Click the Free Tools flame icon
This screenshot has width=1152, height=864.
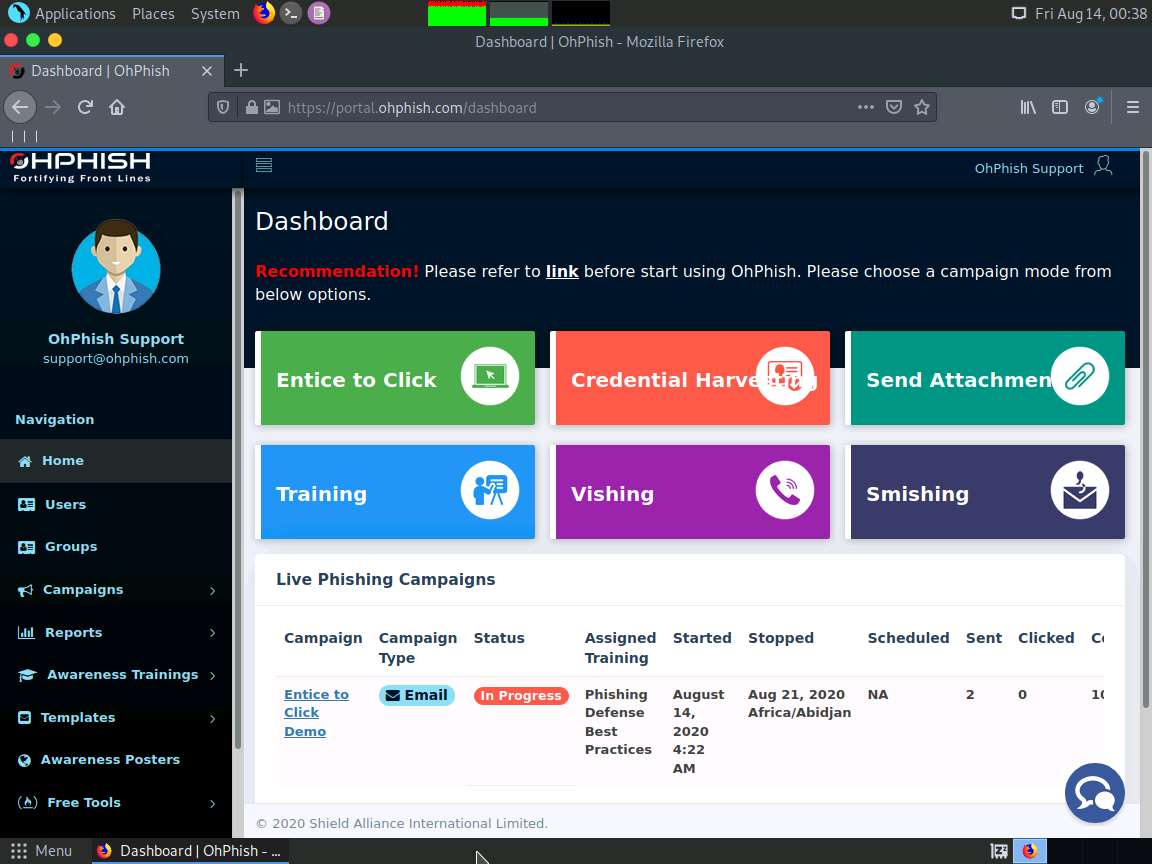[27, 802]
